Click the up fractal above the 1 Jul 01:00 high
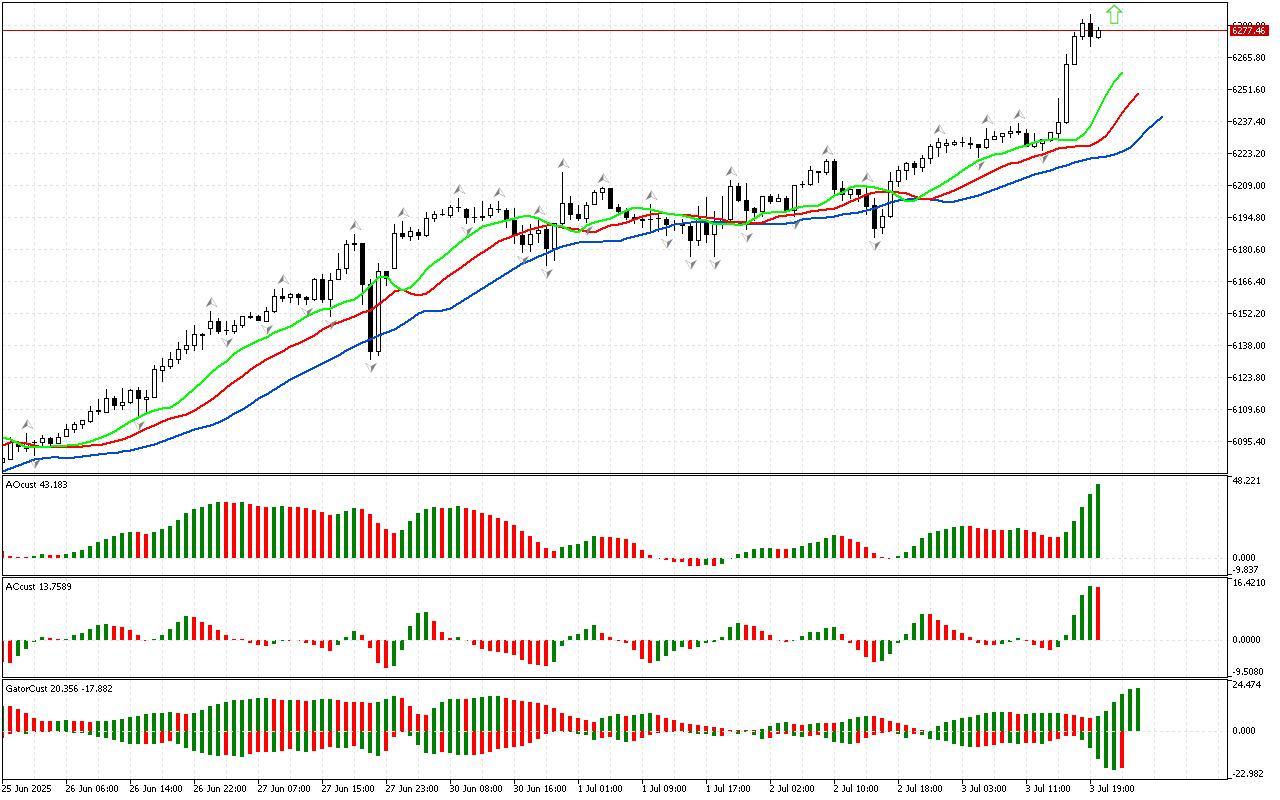1280x800 pixels. pyautogui.click(x=603, y=178)
